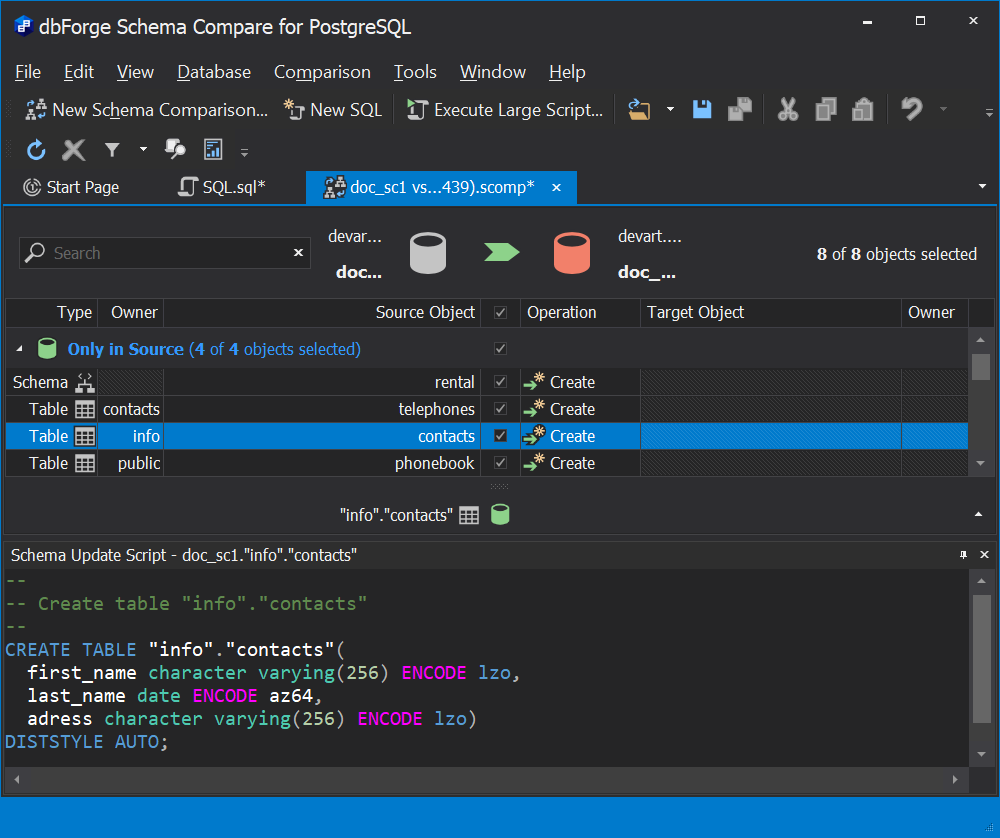Collapse the Only in Source group
Screen dimensions: 1000x838
coord(19,349)
